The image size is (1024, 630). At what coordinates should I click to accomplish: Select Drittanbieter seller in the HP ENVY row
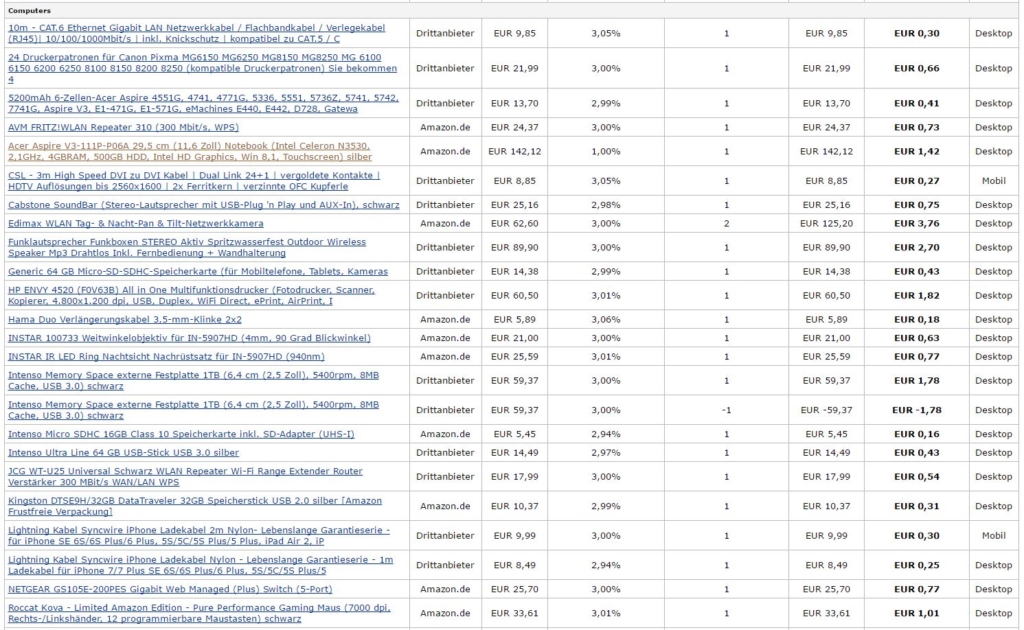coord(445,296)
